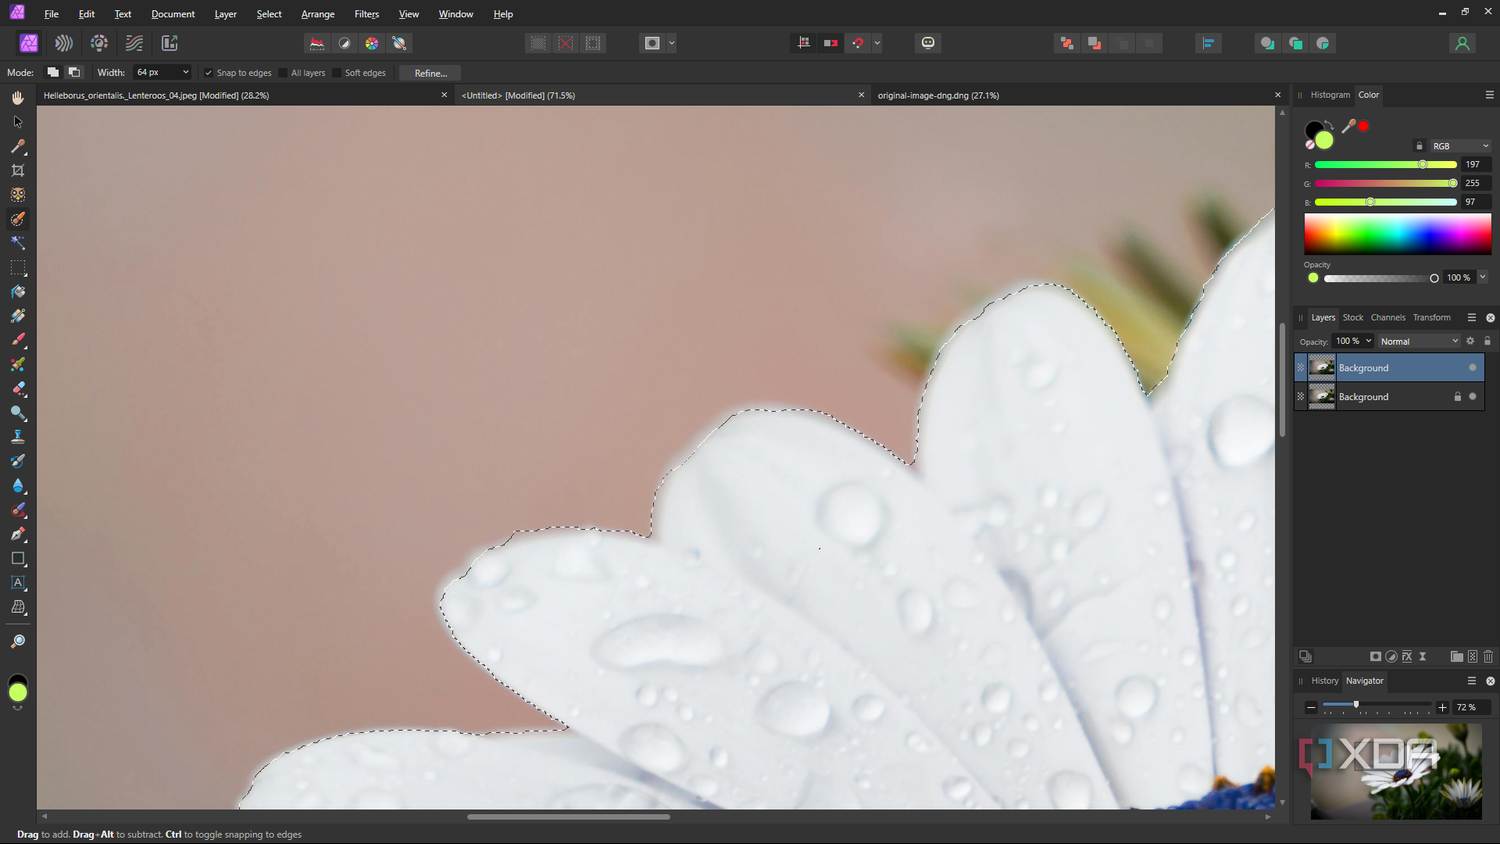Select the Blur water-drop tool
The height and width of the screenshot is (844, 1500).
tap(18, 486)
